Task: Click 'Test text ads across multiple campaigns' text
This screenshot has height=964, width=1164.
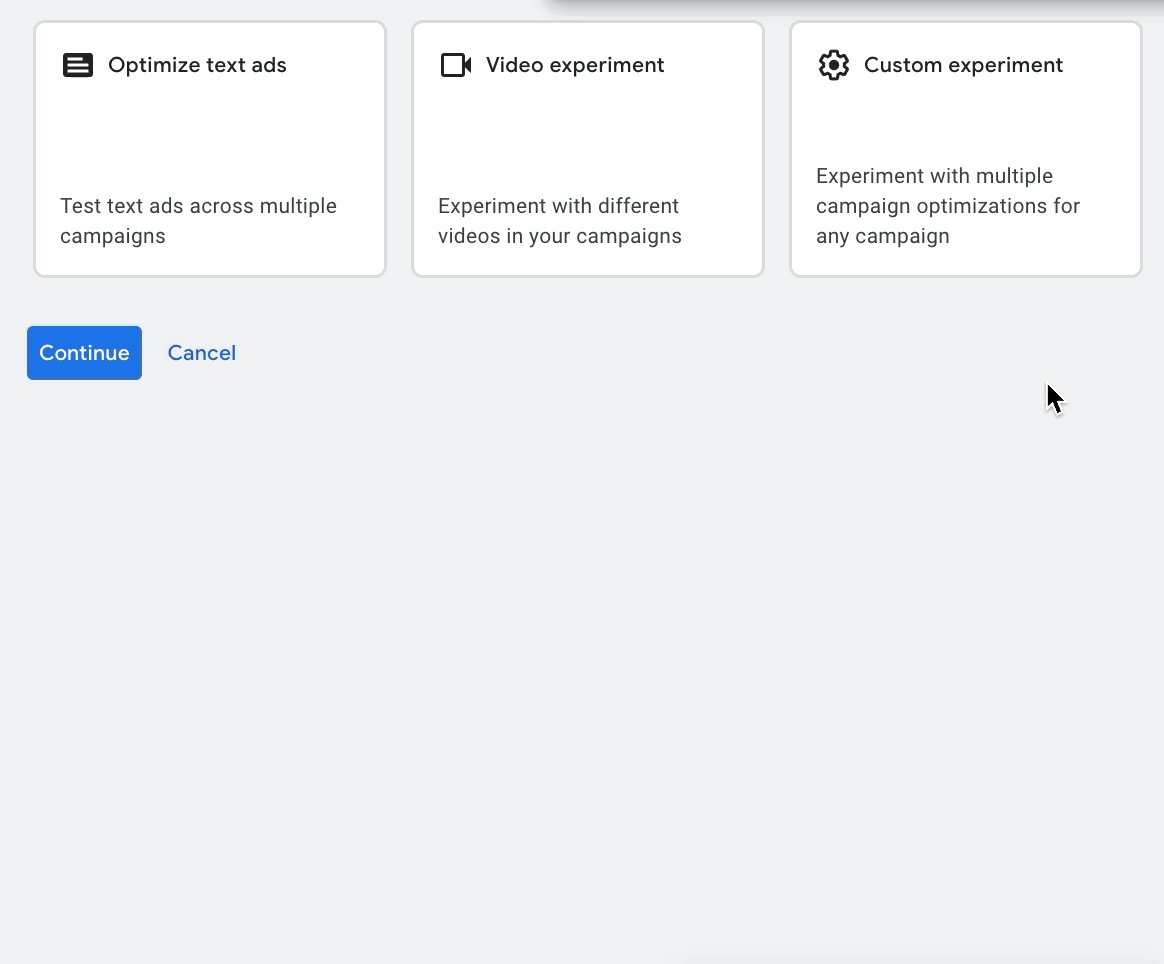Action: tap(198, 220)
